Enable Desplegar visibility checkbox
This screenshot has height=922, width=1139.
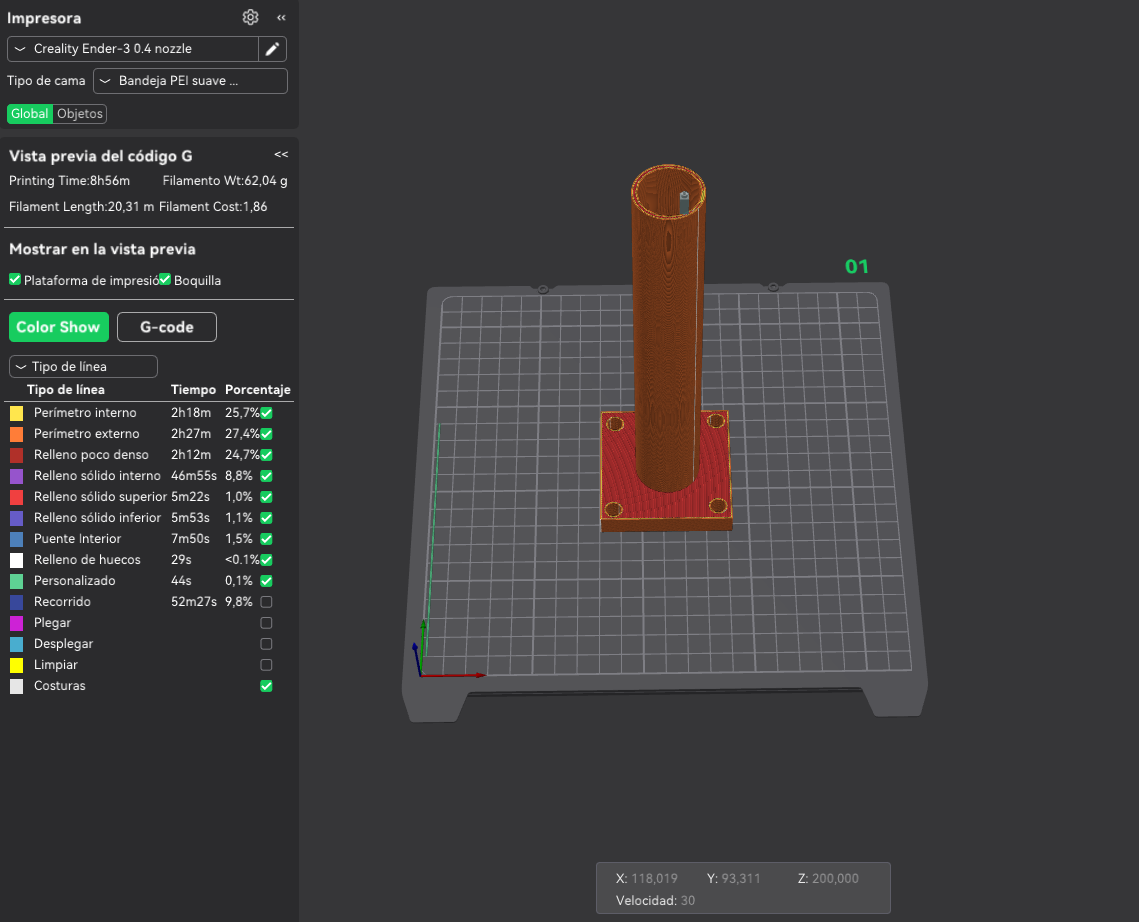click(267, 644)
